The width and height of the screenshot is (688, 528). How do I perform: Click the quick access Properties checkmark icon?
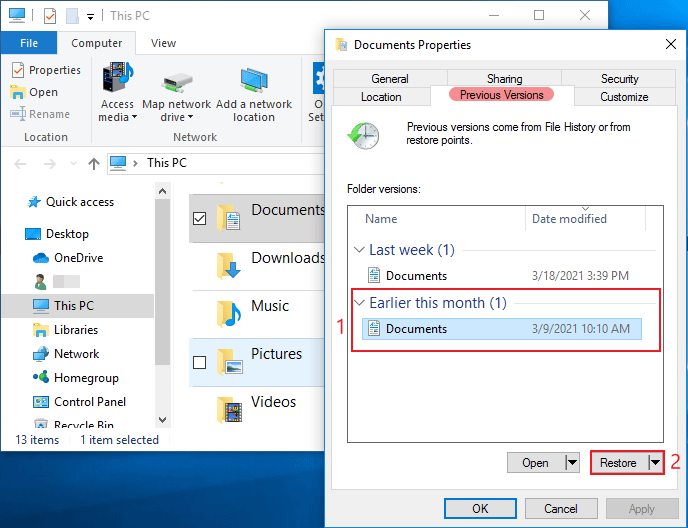click(50, 16)
